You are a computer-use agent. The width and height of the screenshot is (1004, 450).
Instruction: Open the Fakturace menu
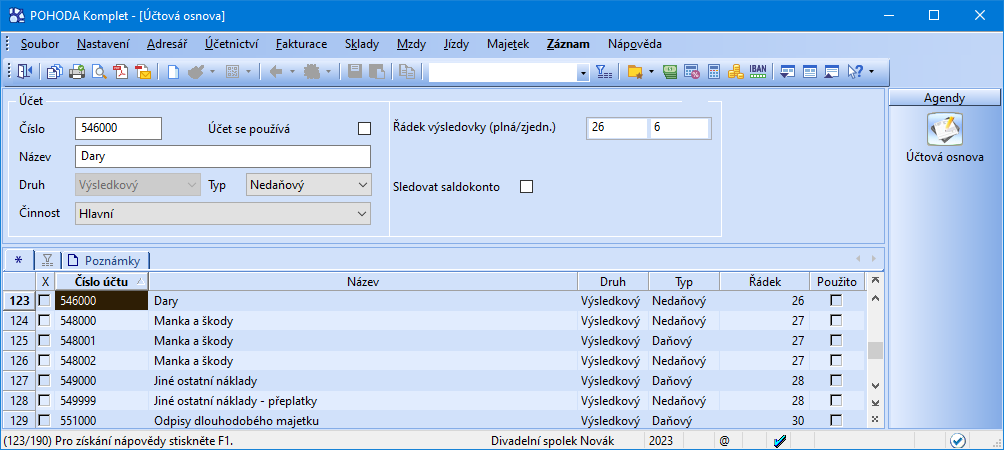pos(302,44)
